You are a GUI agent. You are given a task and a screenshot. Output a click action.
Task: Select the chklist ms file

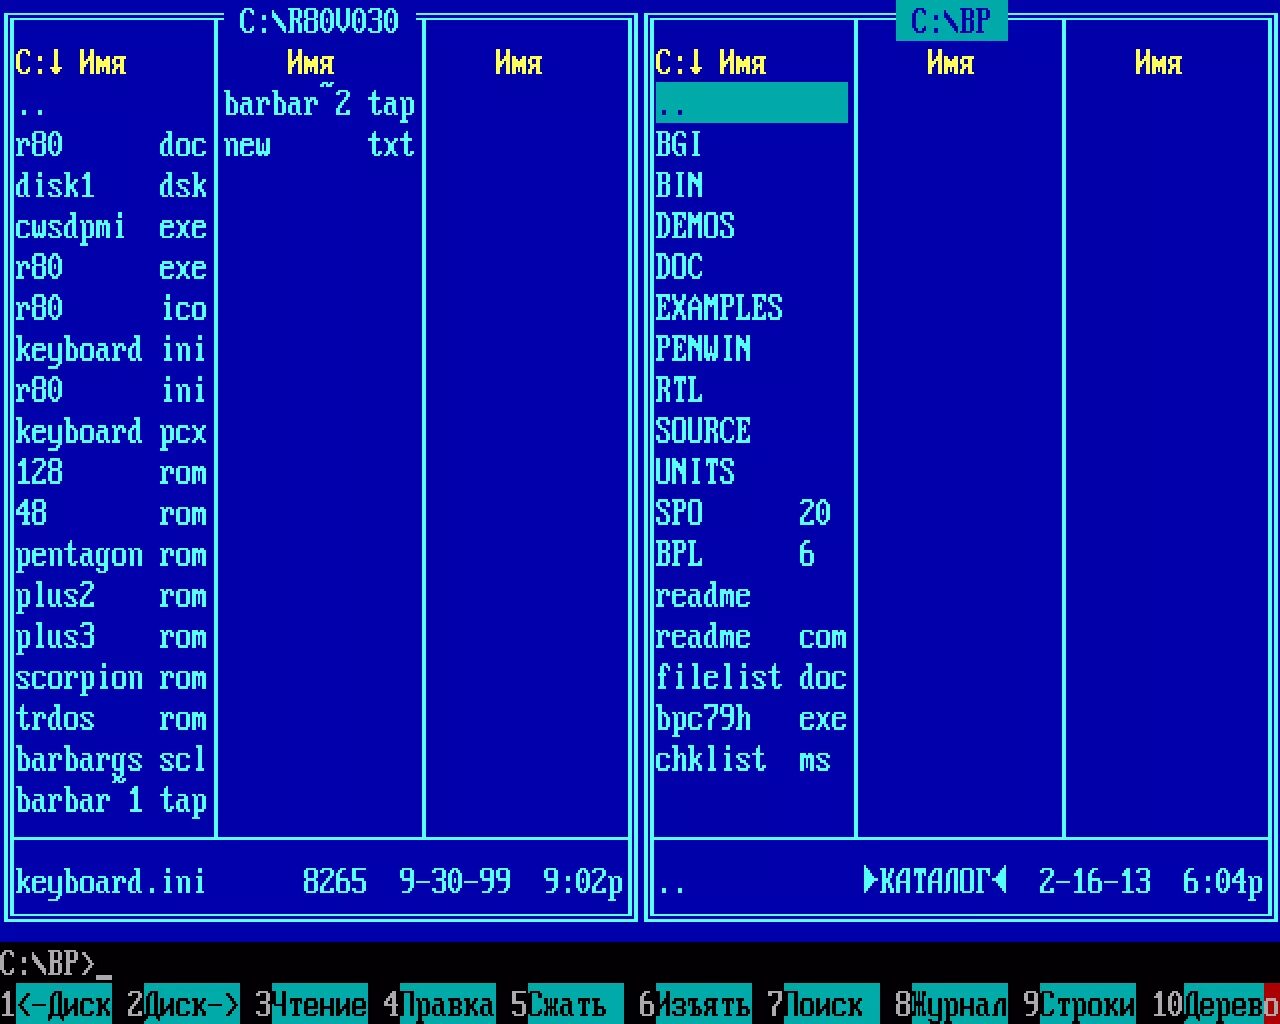pyautogui.click(x=752, y=760)
